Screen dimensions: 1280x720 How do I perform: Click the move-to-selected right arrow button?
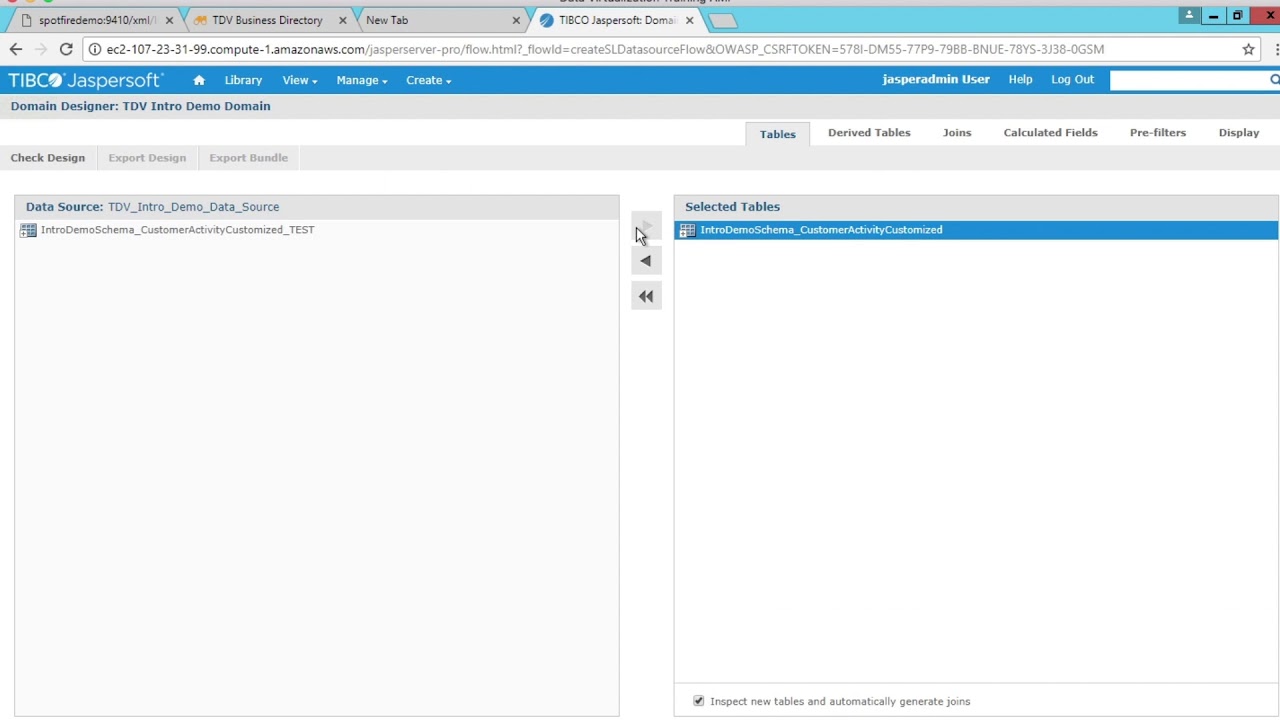pyautogui.click(x=646, y=227)
